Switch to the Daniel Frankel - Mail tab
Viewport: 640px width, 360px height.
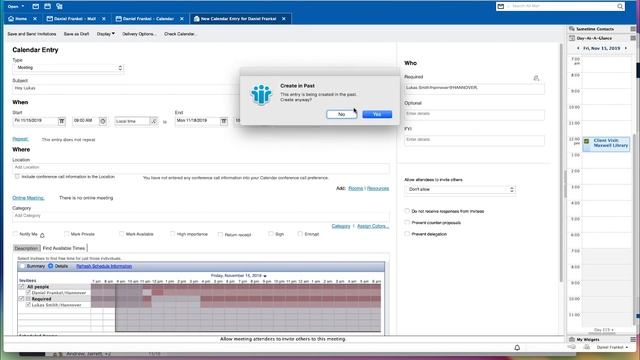72,19
